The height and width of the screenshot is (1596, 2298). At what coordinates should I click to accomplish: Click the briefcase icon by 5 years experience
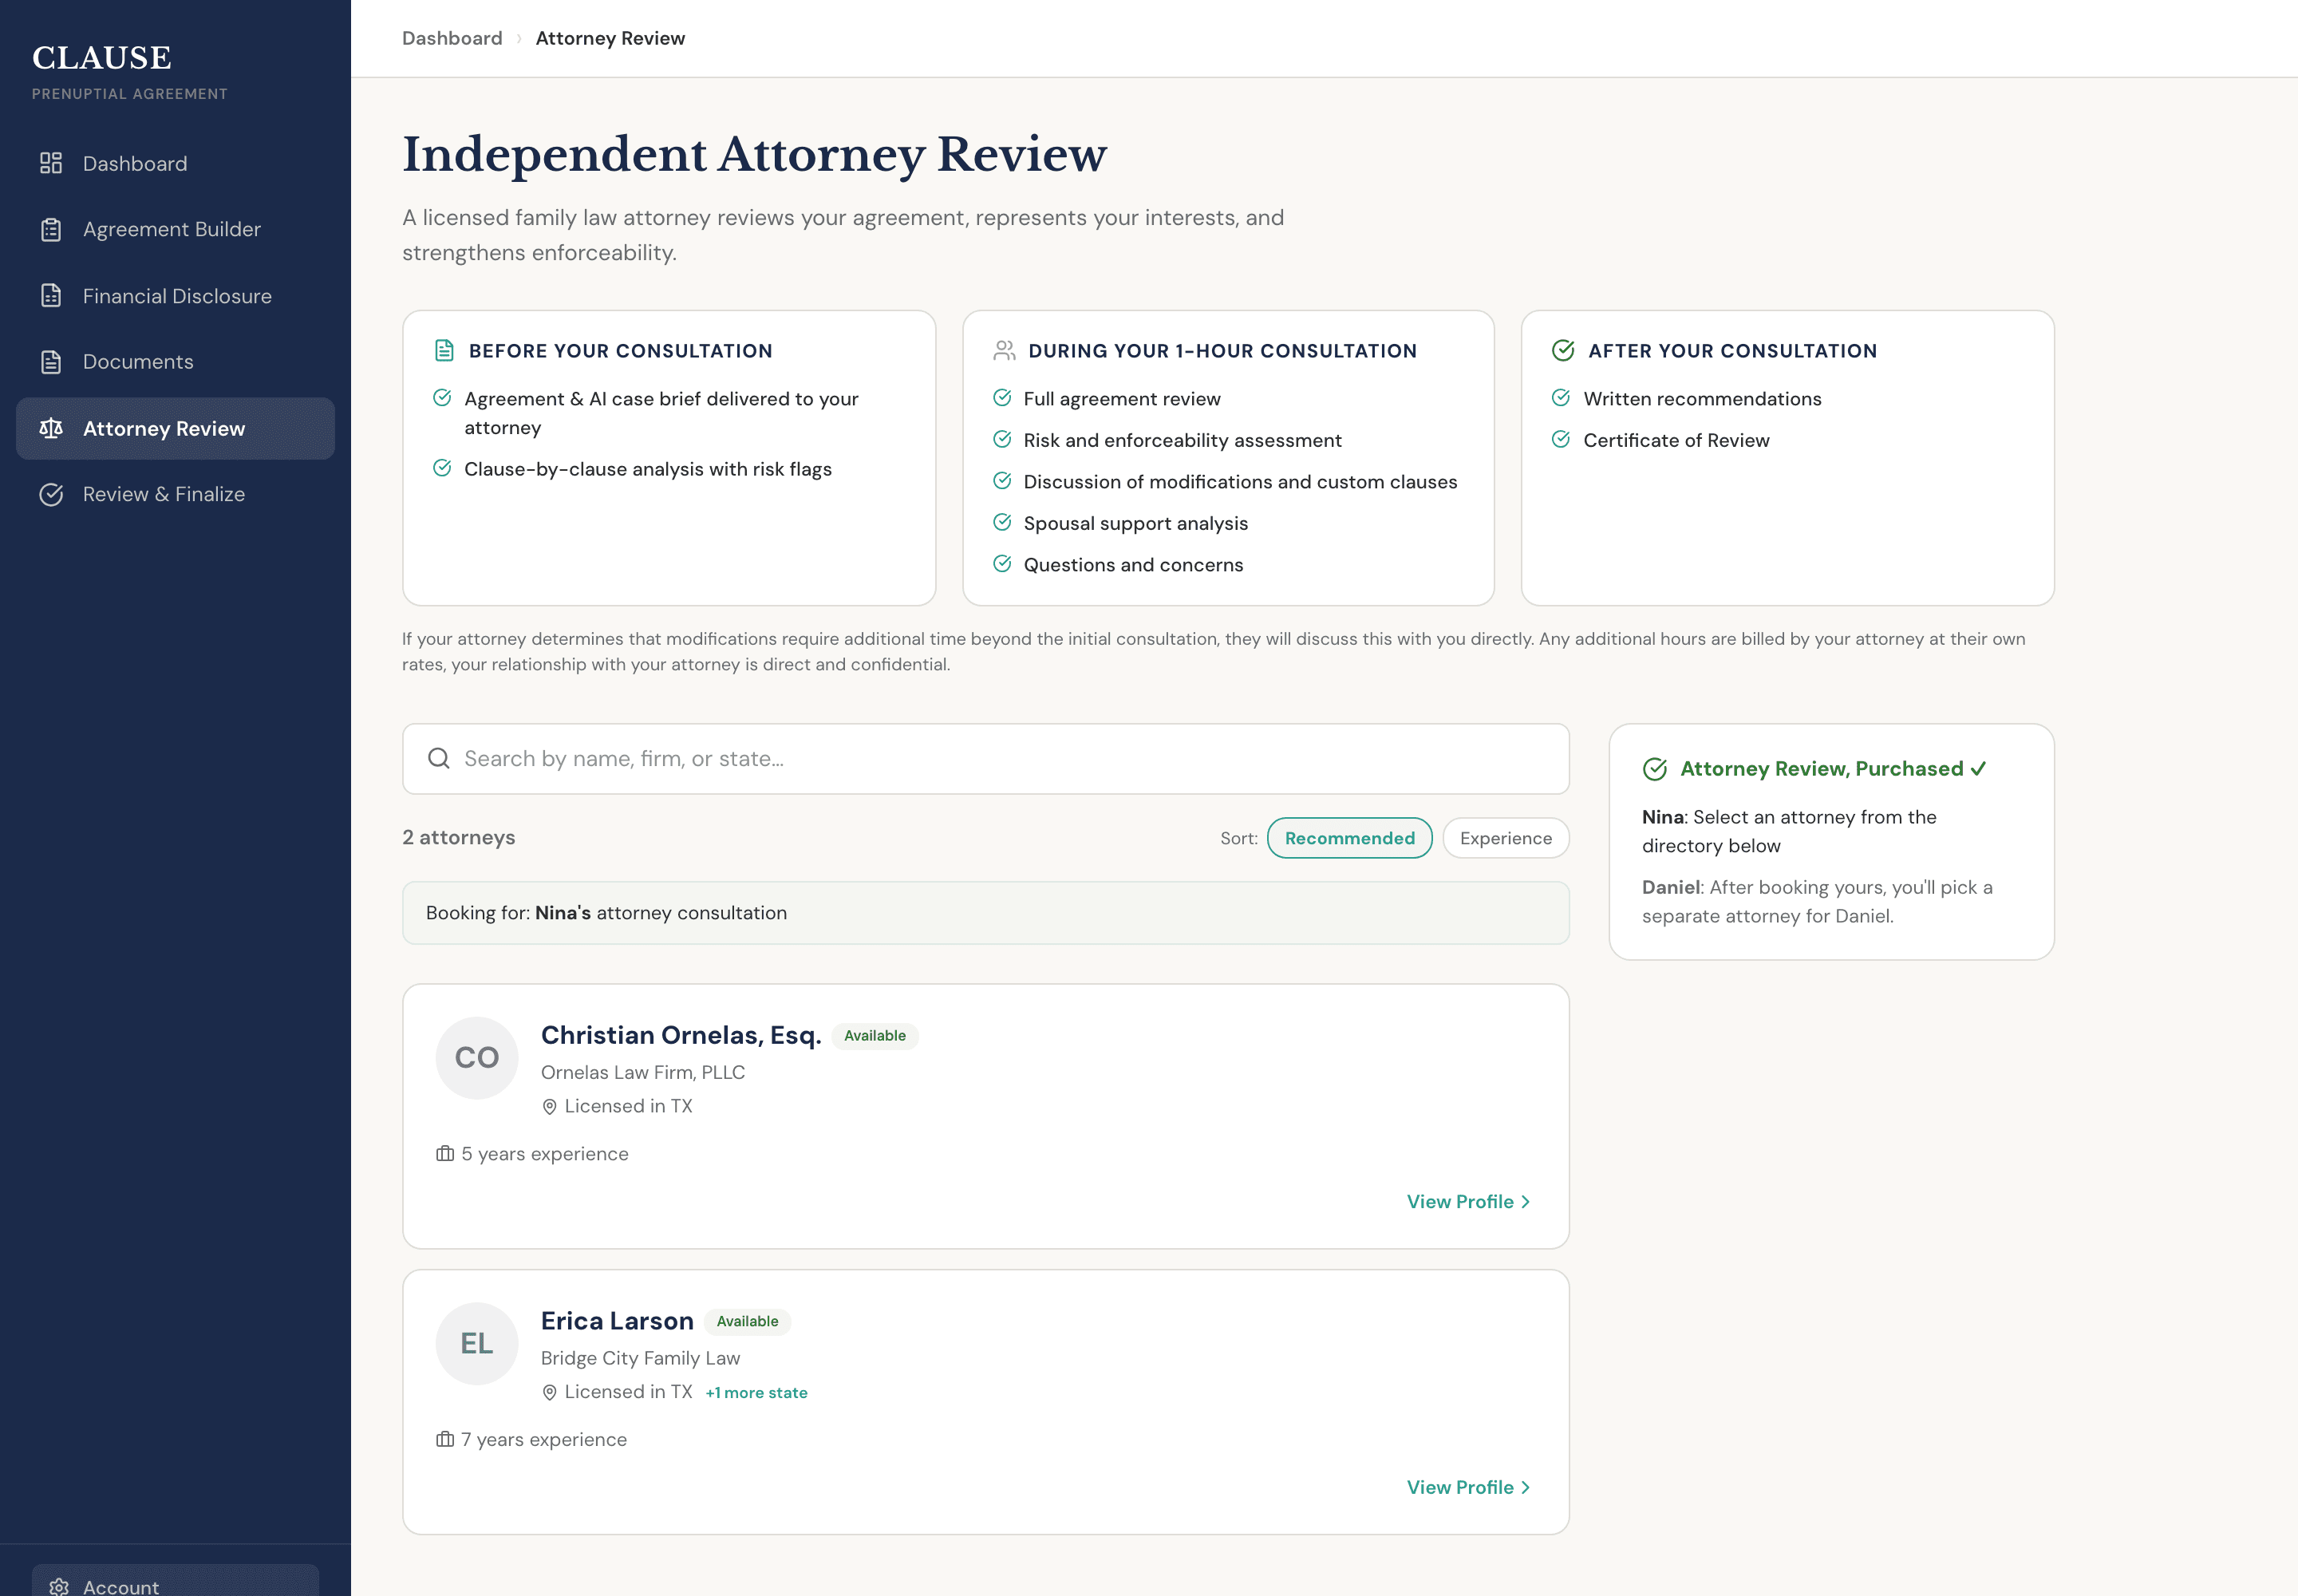pyautogui.click(x=445, y=1153)
